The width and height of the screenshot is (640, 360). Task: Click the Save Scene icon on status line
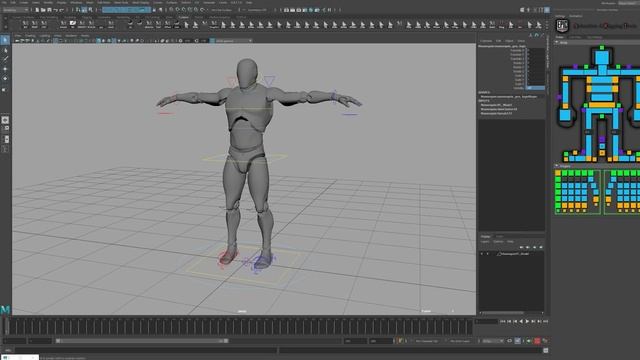[x=48, y=10]
